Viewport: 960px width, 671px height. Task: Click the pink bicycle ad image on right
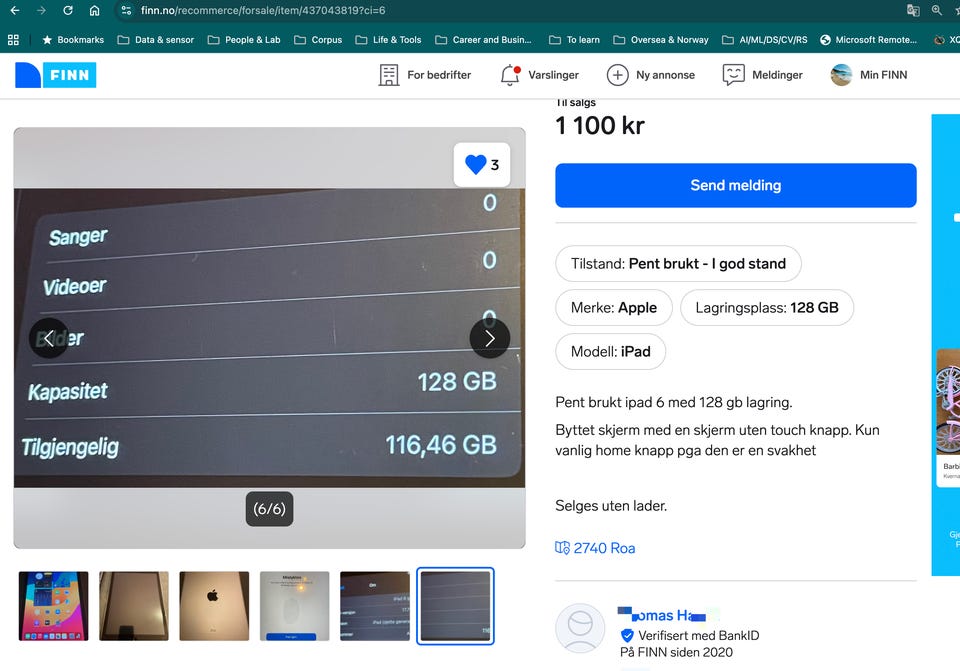coord(948,404)
